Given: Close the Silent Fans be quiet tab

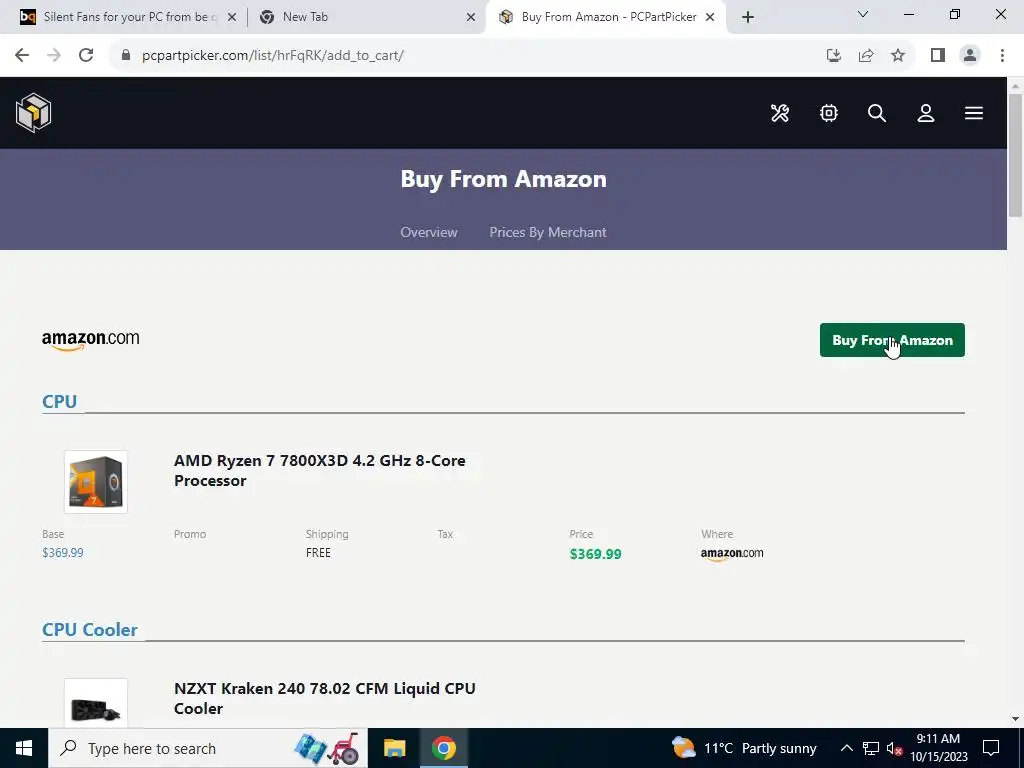Looking at the screenshot, I should (x=231, y=17).
